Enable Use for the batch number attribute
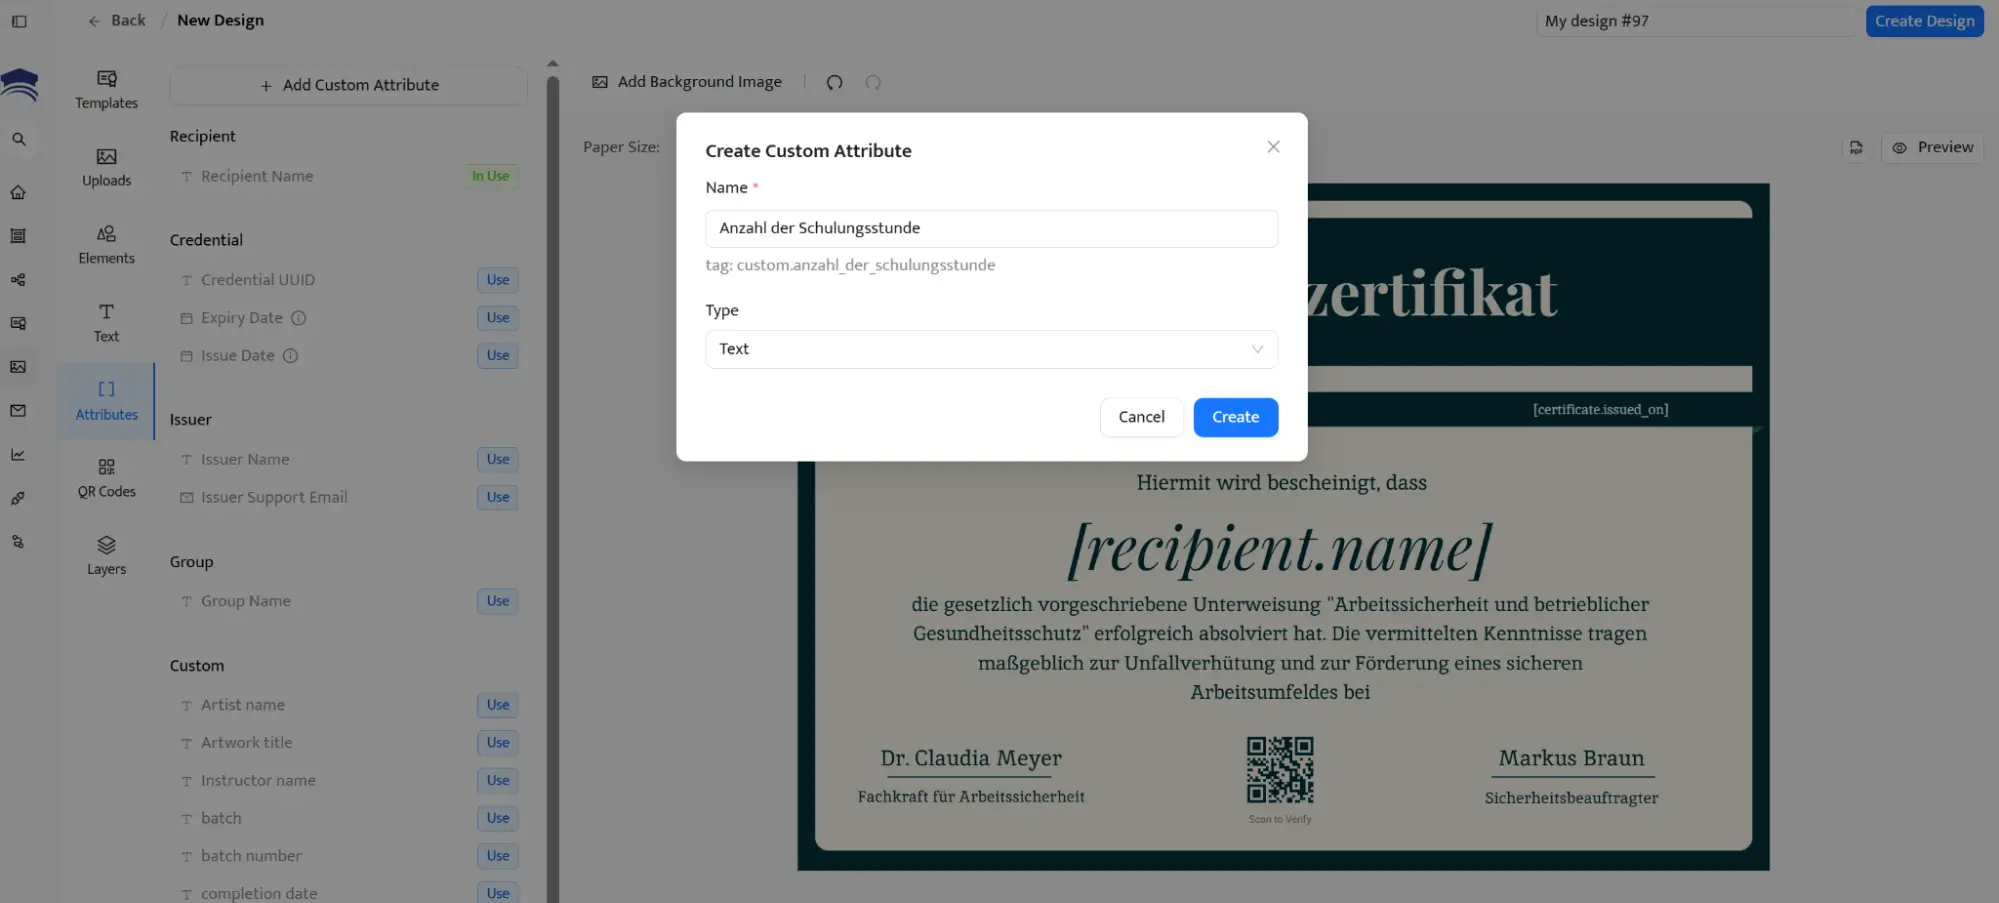Viewport: 1999px width, 903px height. click(497, 856)
